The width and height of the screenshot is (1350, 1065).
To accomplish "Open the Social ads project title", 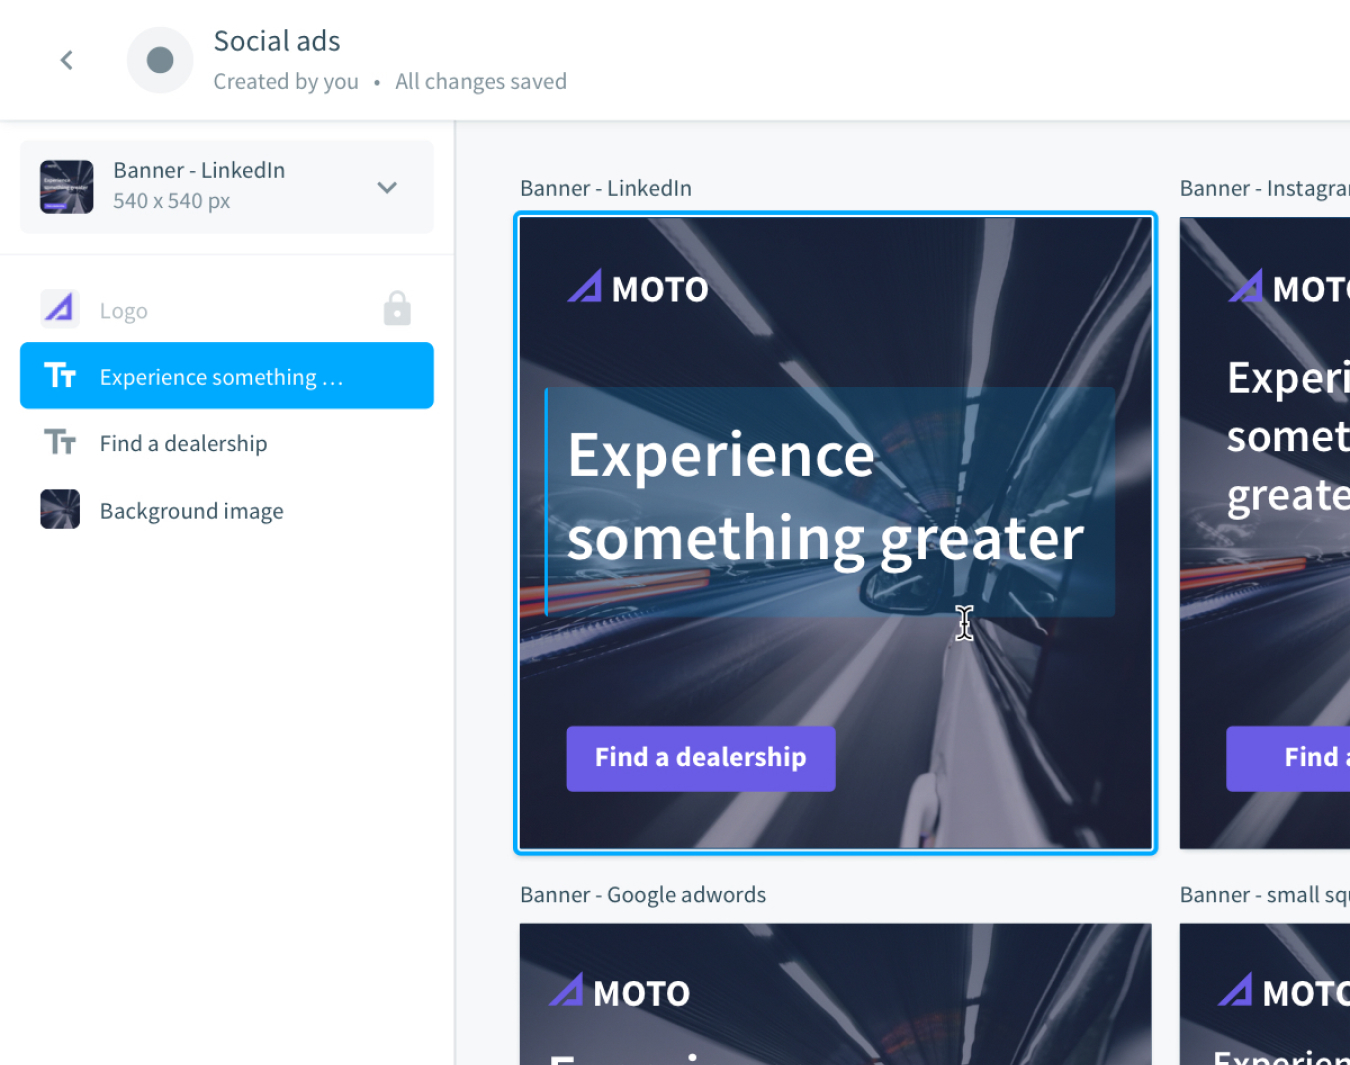I will pyautogui.click(x=277, y=41).
